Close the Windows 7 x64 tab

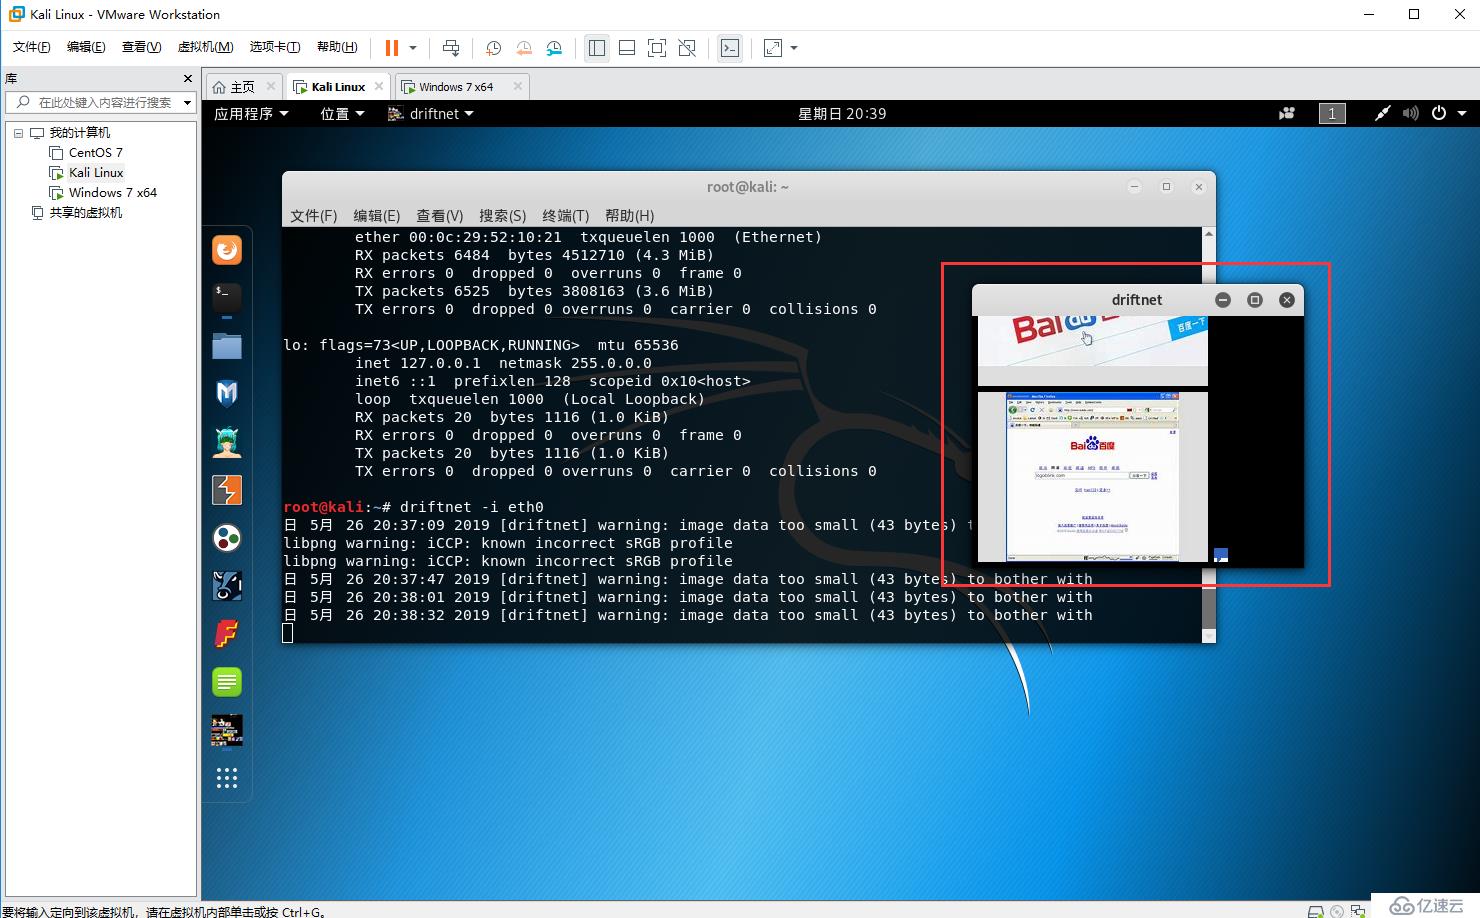[517, 86]
